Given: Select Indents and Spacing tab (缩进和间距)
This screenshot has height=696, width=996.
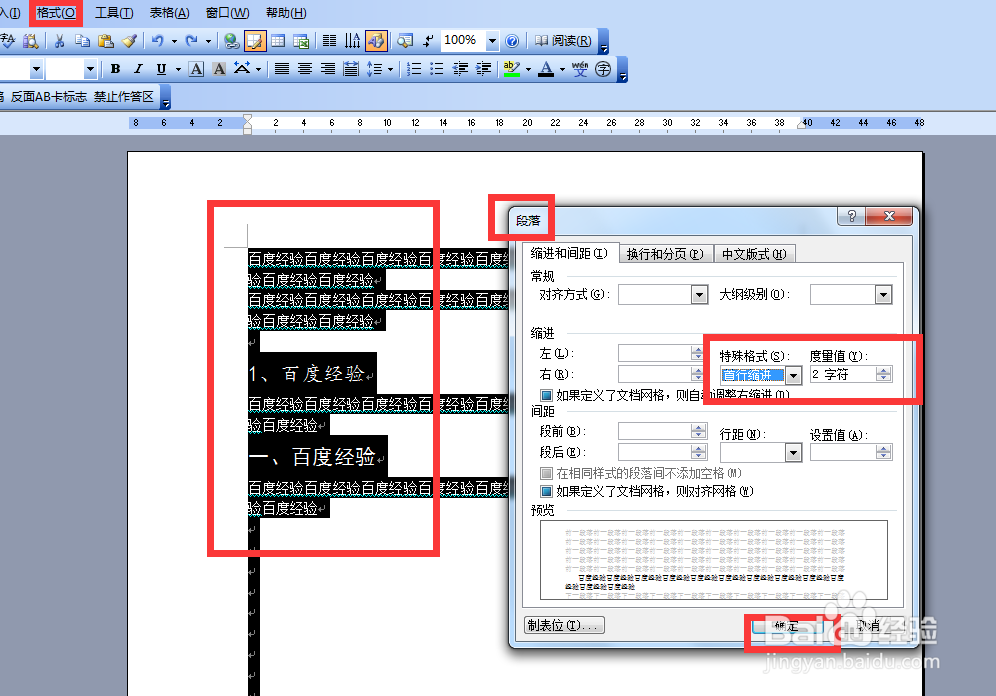Looking at the screenshot, I should (x=569, y=253).
